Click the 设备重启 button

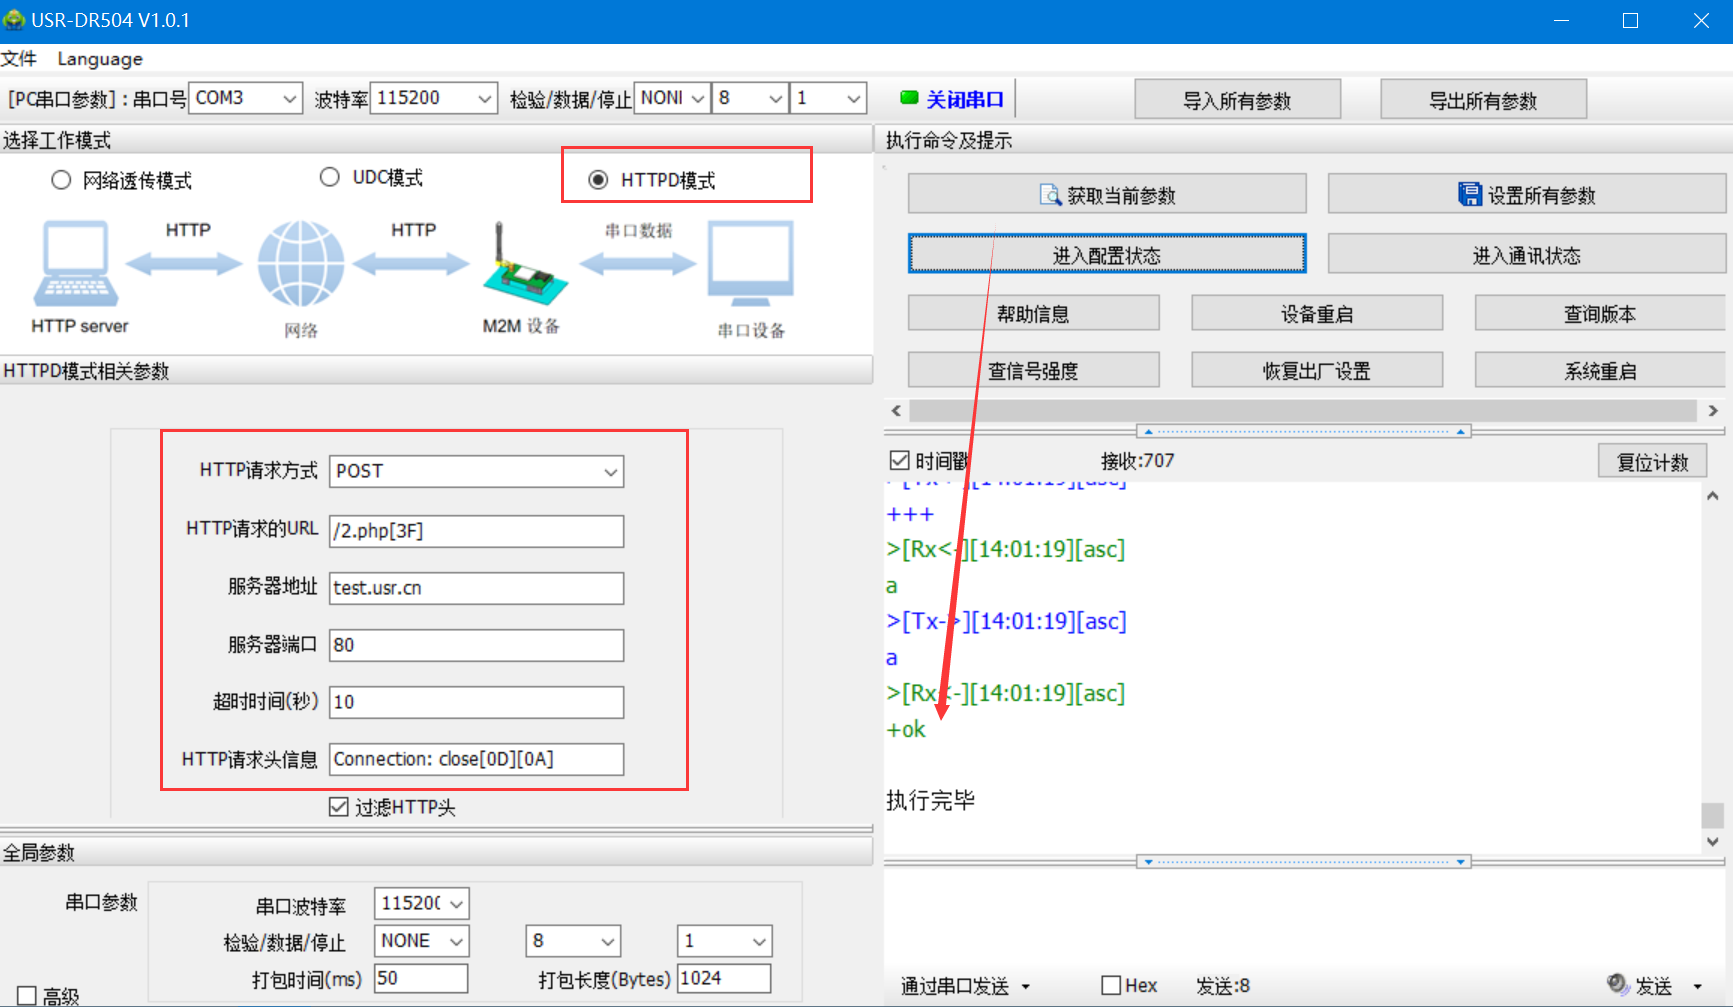click(1316, 313)
